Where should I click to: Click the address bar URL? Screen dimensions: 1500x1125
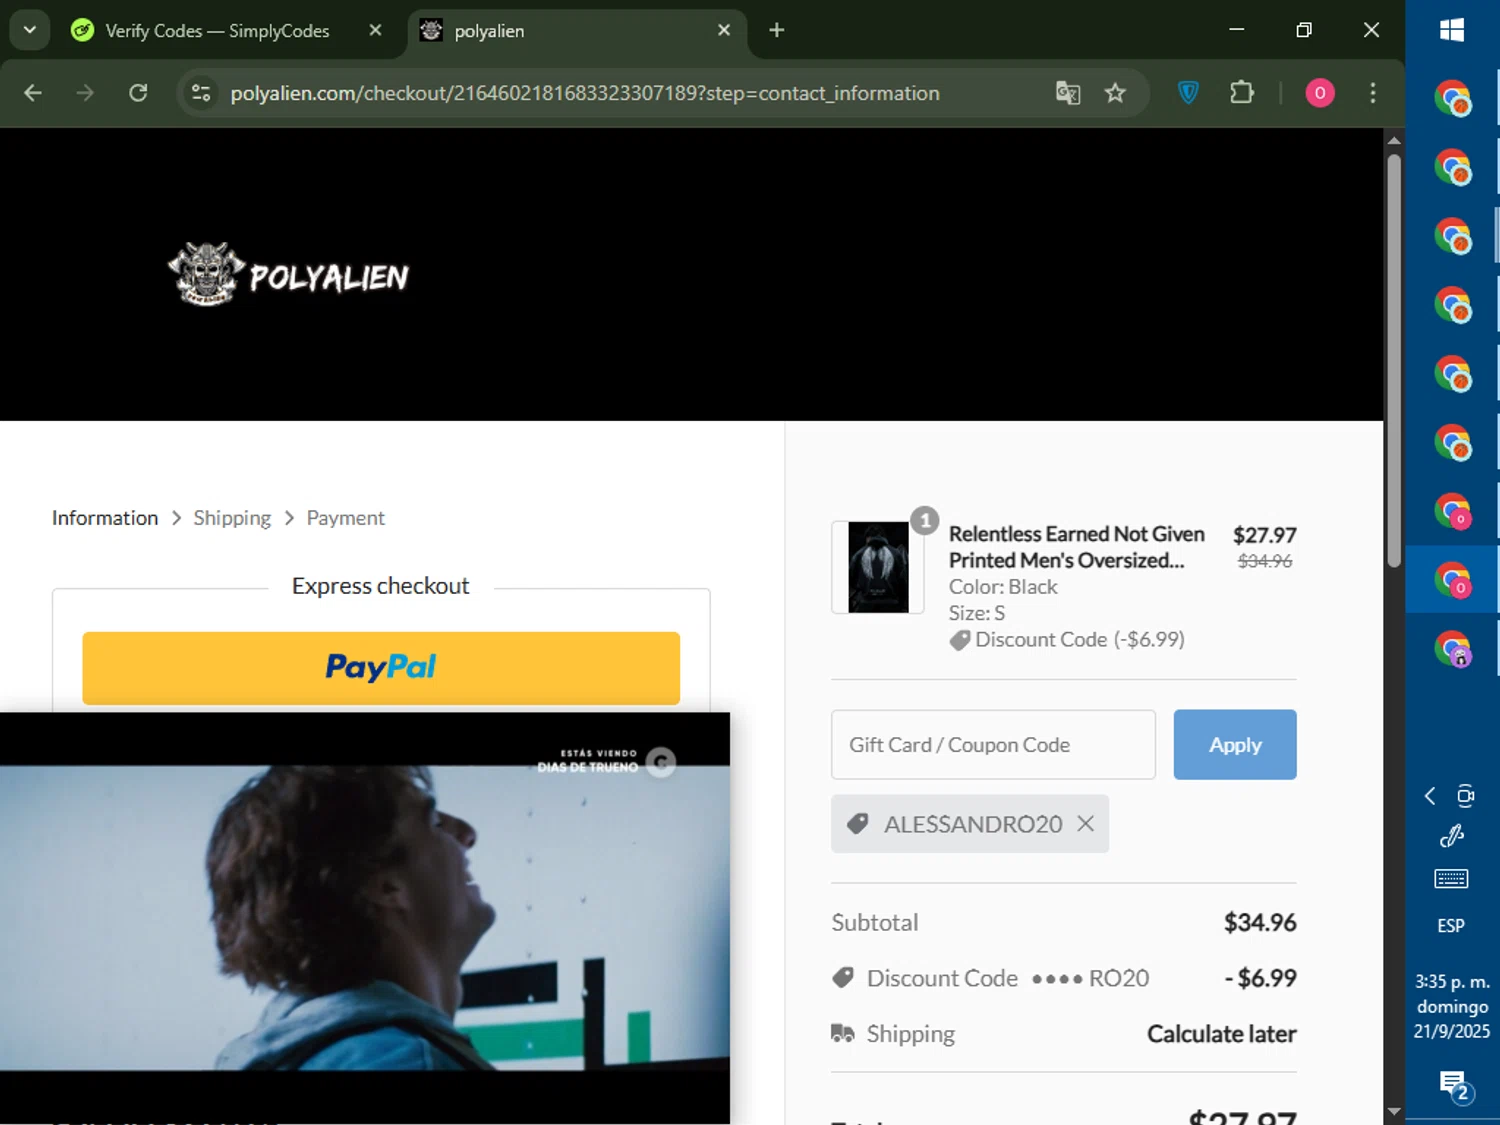pyautogui.click(x=585, y=93)
